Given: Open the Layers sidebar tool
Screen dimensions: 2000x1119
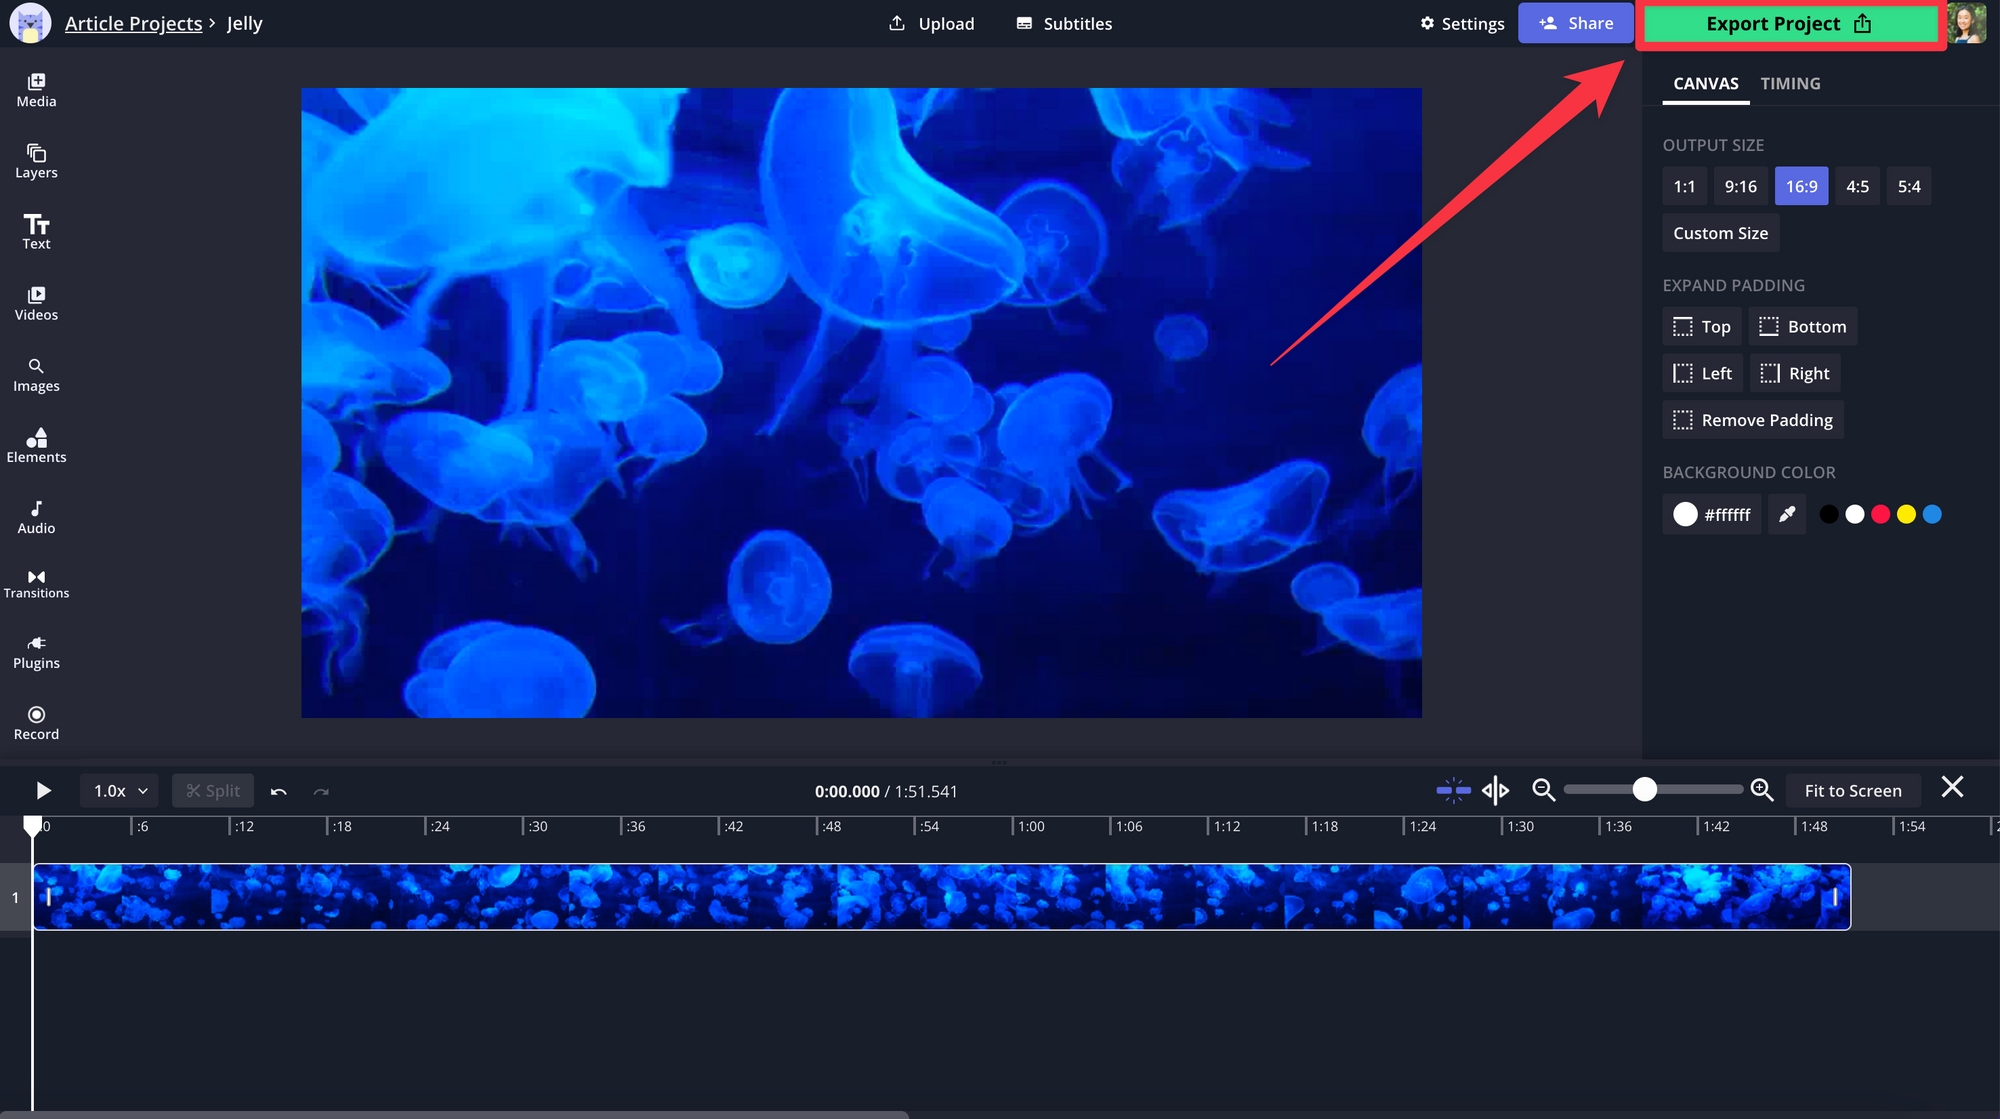Looking at the screenshot, I should 36,161.
